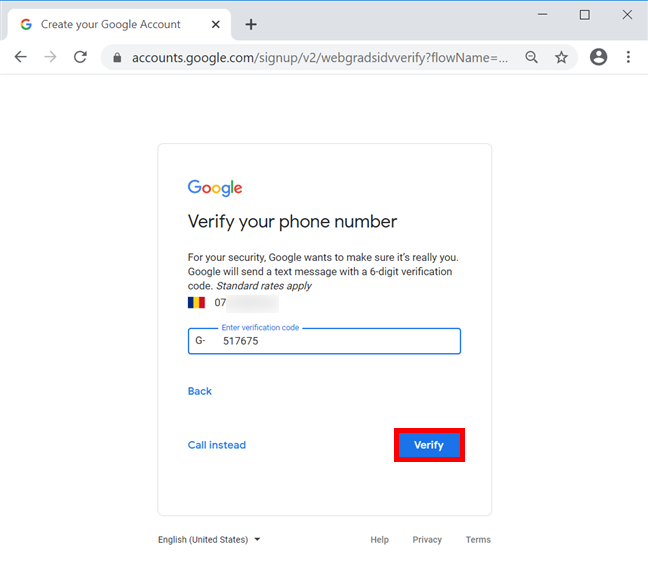
Task: Click the browser back arrow
Action: click(x=20, y=58)
